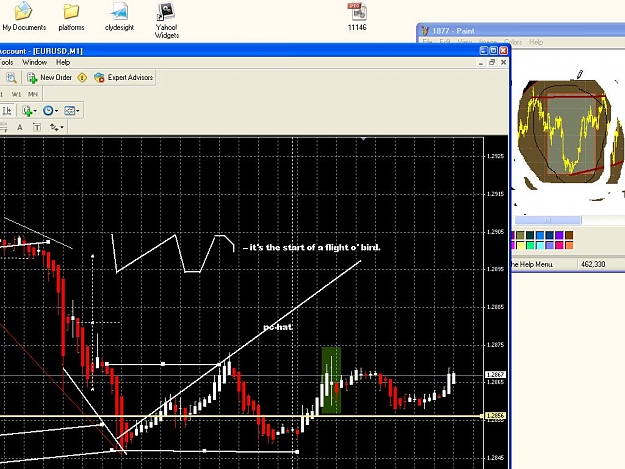625x469 pixels.
Task: Restore down the inner chart window
Action: coord(492,63)
